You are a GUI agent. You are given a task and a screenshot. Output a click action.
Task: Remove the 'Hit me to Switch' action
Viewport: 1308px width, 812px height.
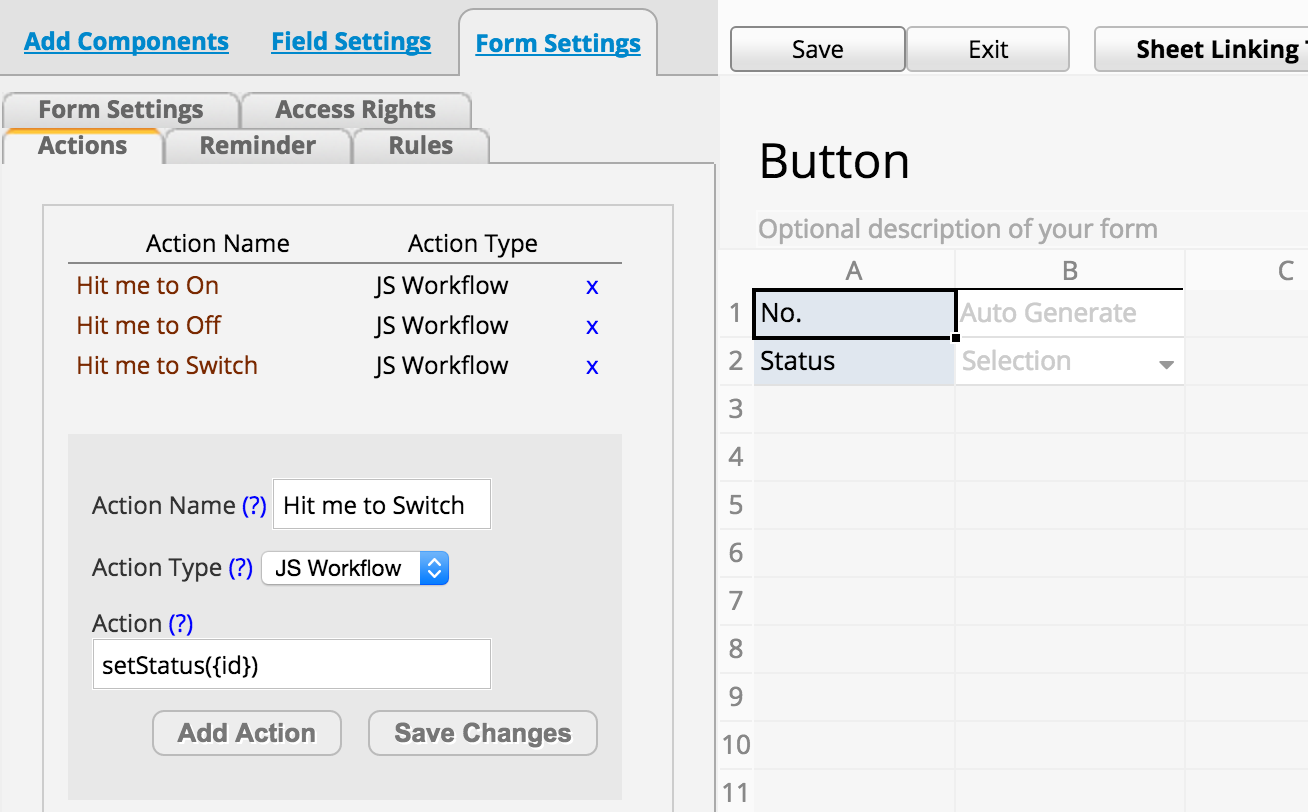[x=592, y=365]
